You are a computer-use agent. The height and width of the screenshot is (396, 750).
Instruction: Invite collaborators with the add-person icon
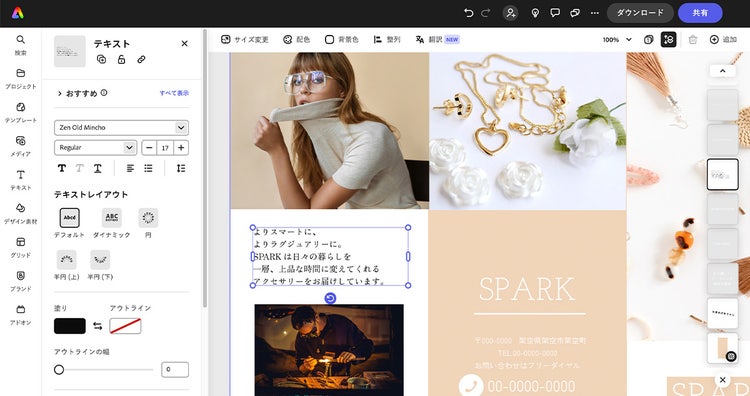[x=510, y=13]
